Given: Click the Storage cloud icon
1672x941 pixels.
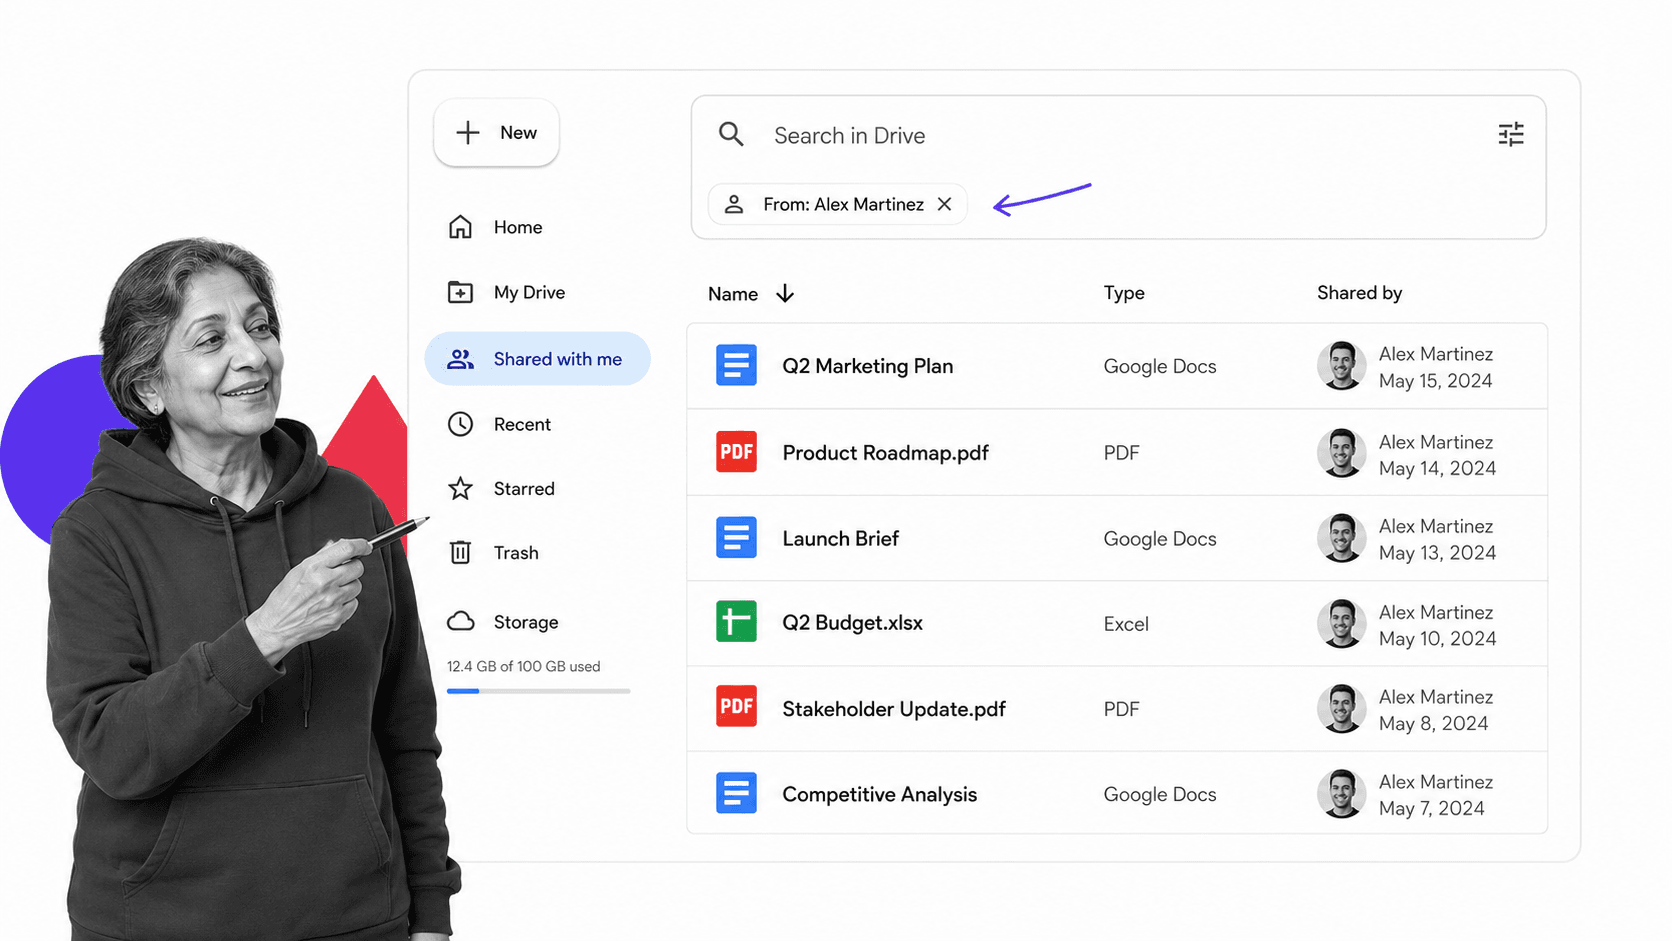Looking at the screenshot, I should pos(460,621).
